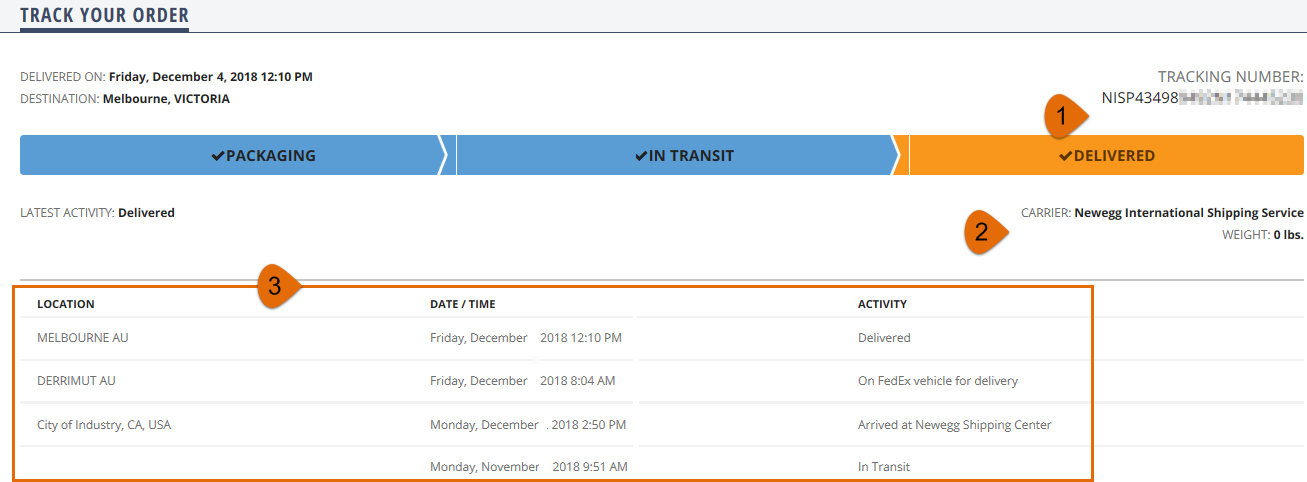Viewport: 1307px width, 482px height.
Task: Click the City of Industry, CA, USA location
Action: tap(104, 425)
